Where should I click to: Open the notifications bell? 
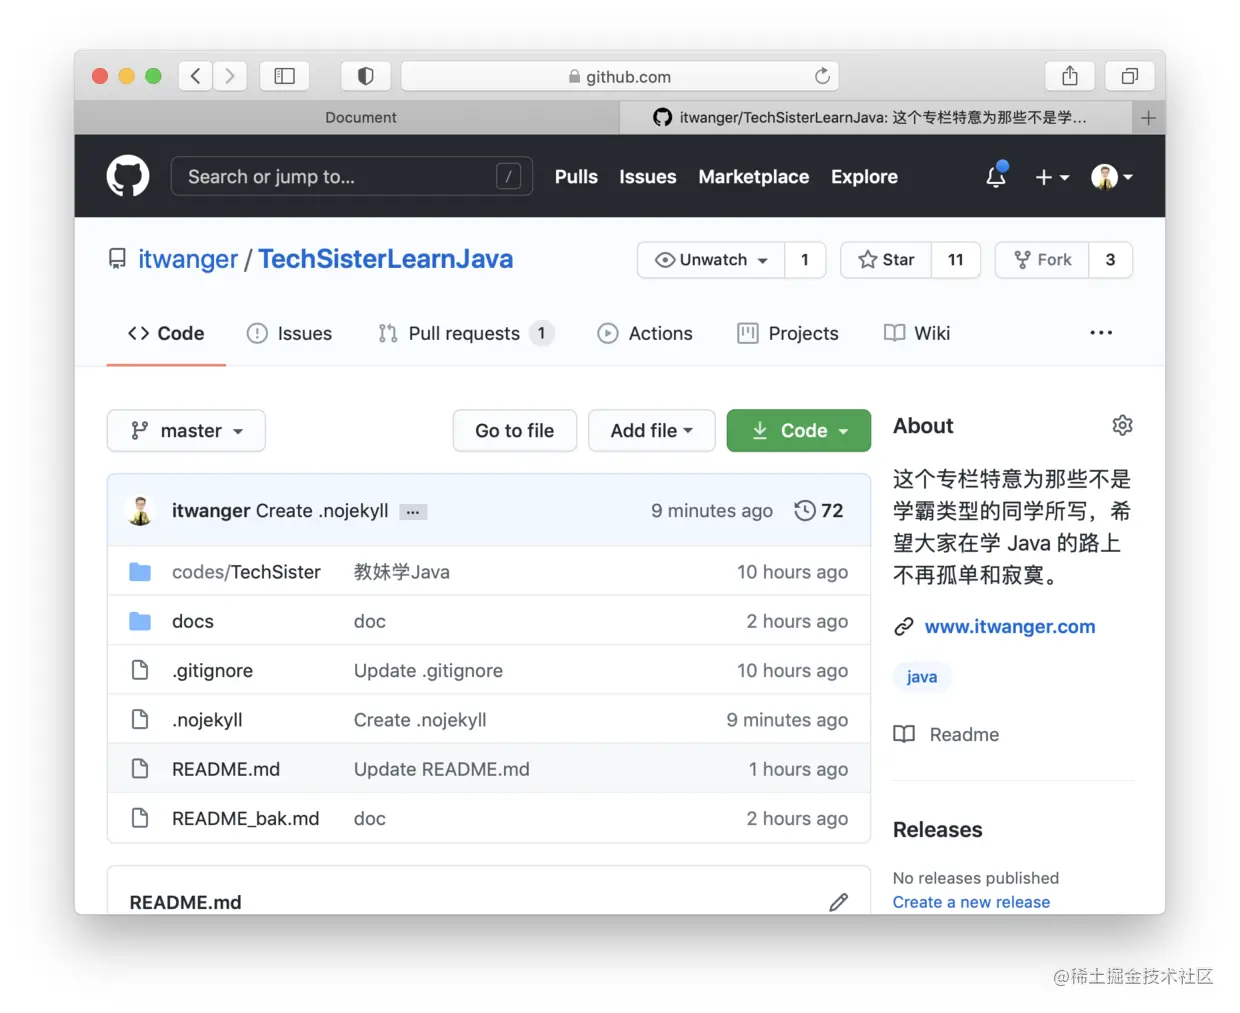[996, 176]
